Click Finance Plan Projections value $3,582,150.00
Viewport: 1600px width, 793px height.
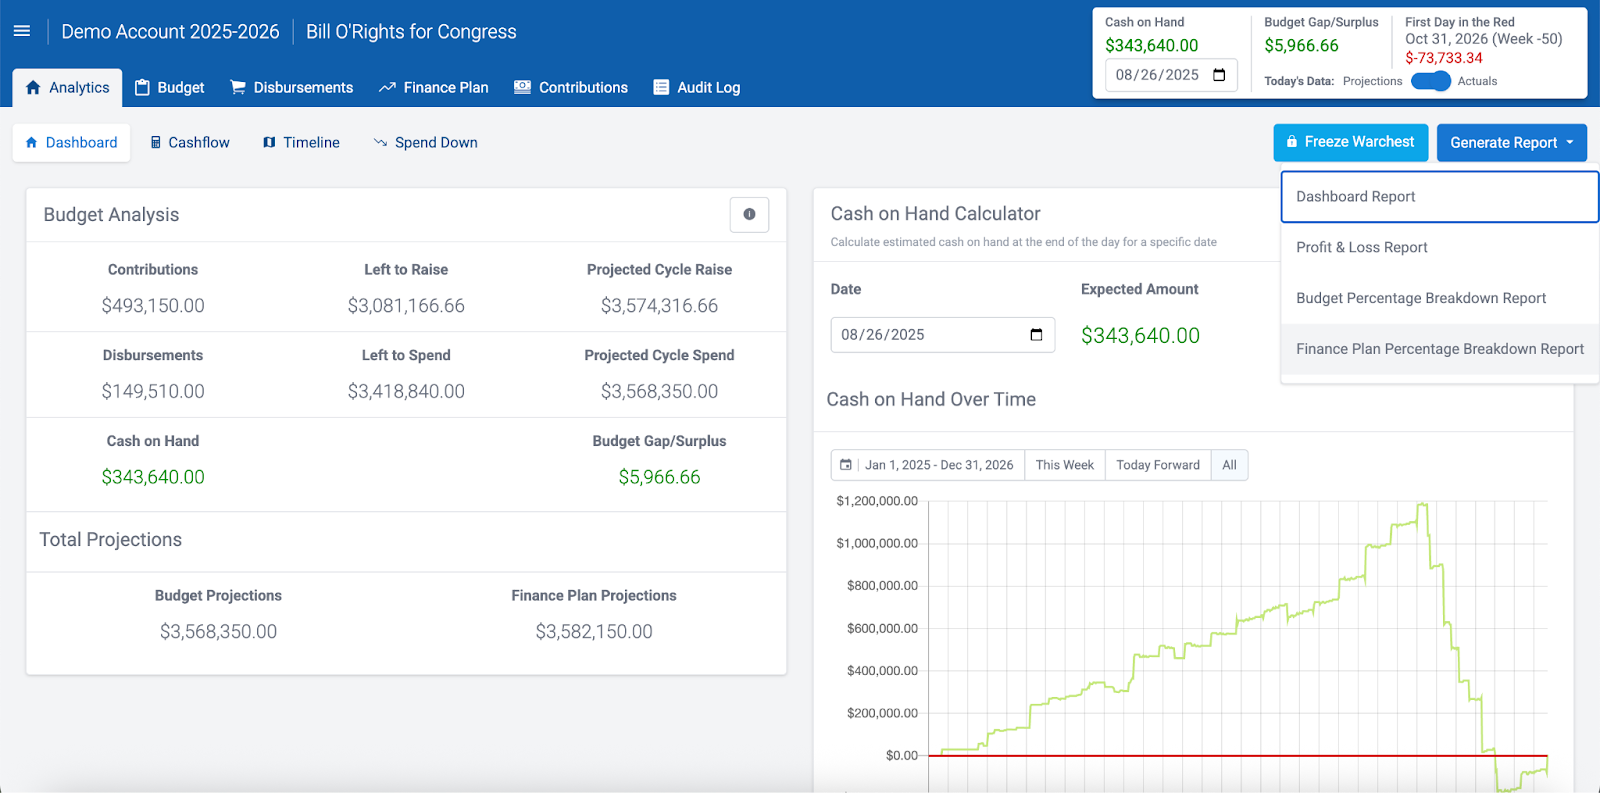point(594,632)
